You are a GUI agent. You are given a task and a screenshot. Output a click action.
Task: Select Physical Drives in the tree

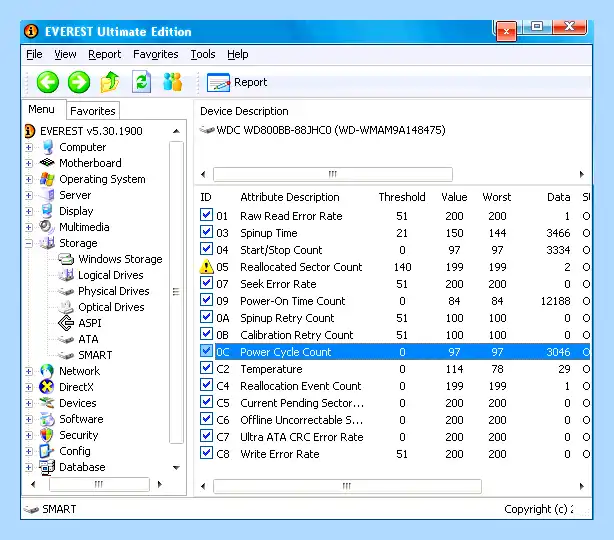click(x=114, y=291)
